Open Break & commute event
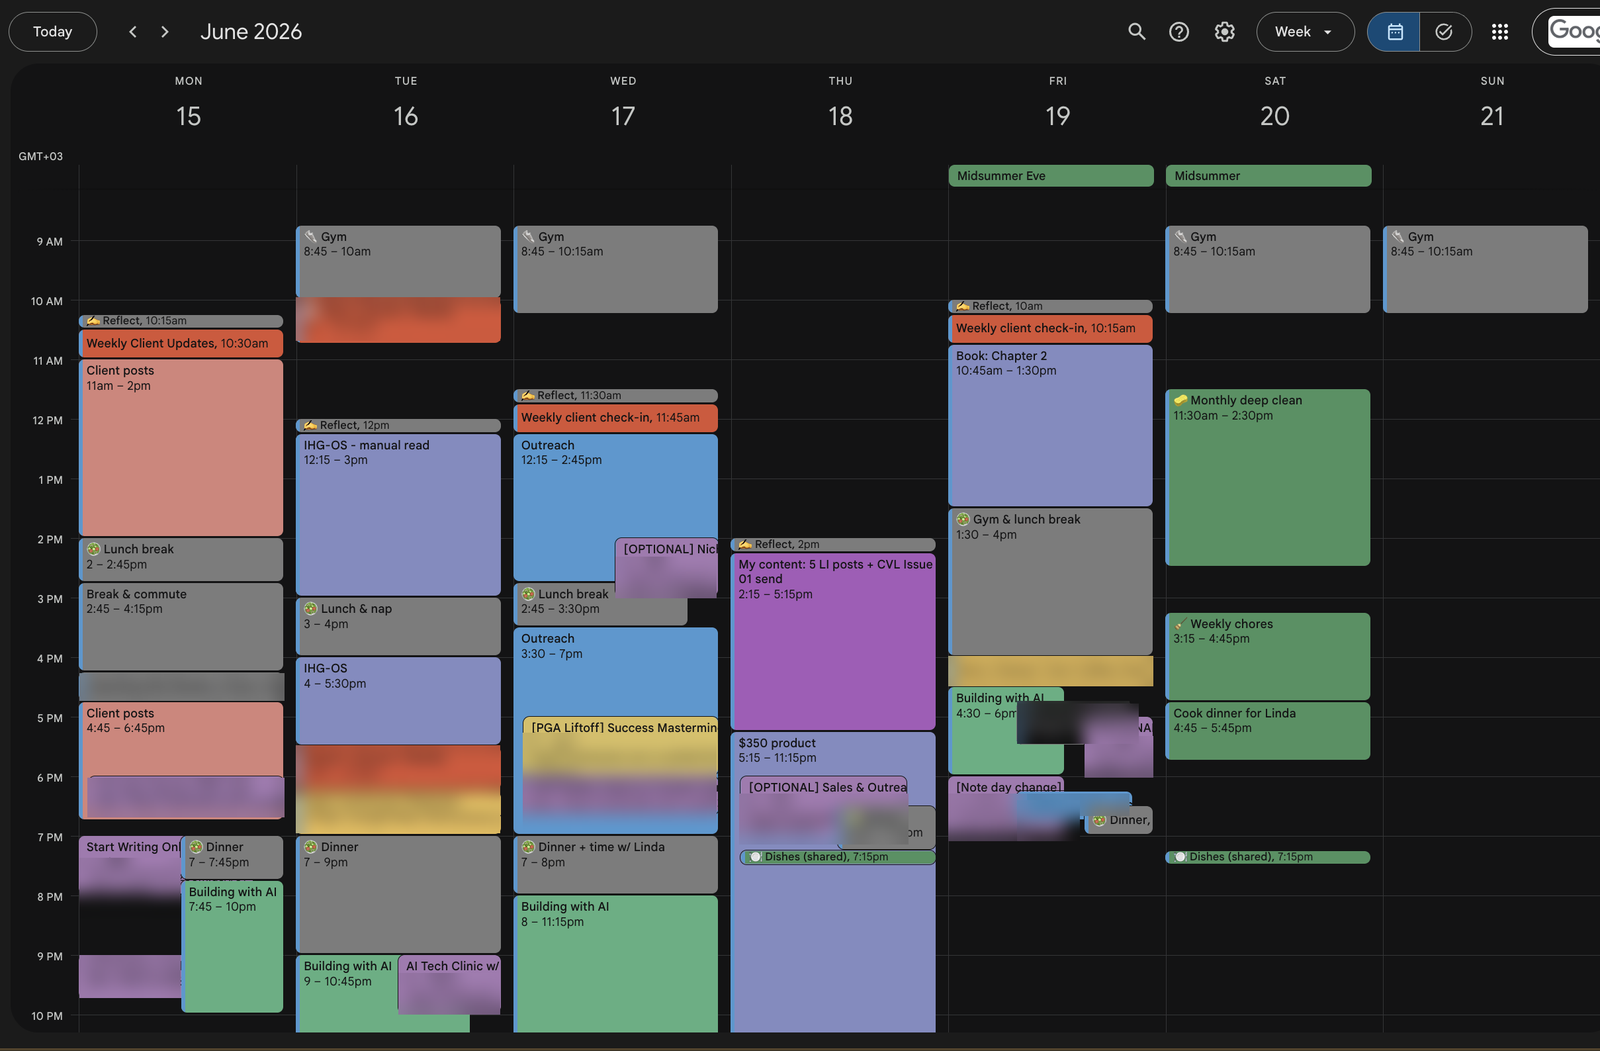Viewport: 1600px width, 1051px height. pyautogui.click(x=181, y=626)
